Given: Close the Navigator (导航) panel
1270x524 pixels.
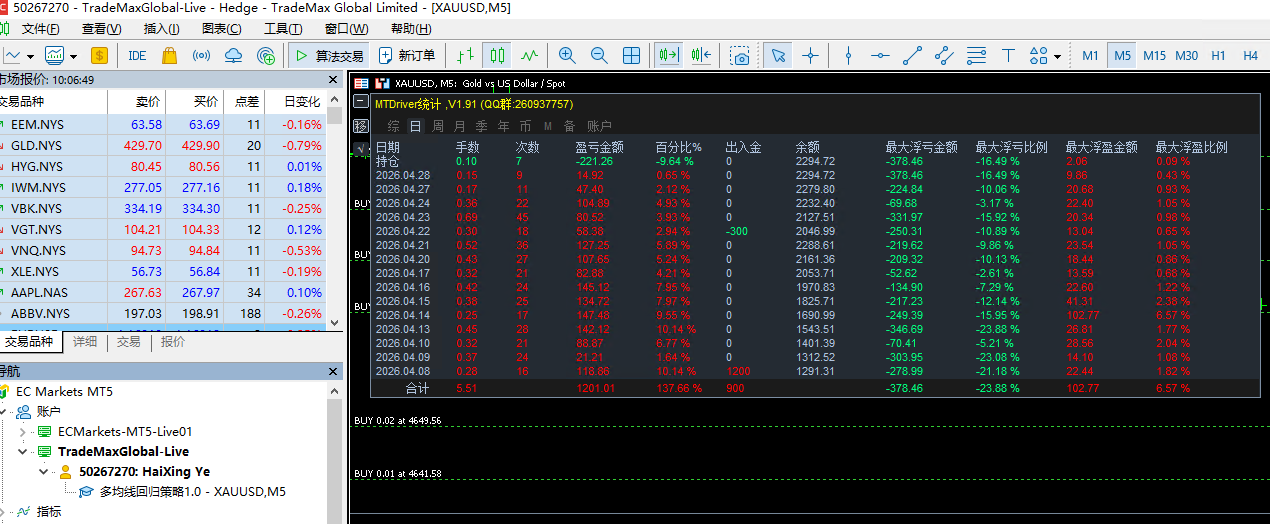Looking at the screenshot, I should pyautogui.click(x=334, y=371).
